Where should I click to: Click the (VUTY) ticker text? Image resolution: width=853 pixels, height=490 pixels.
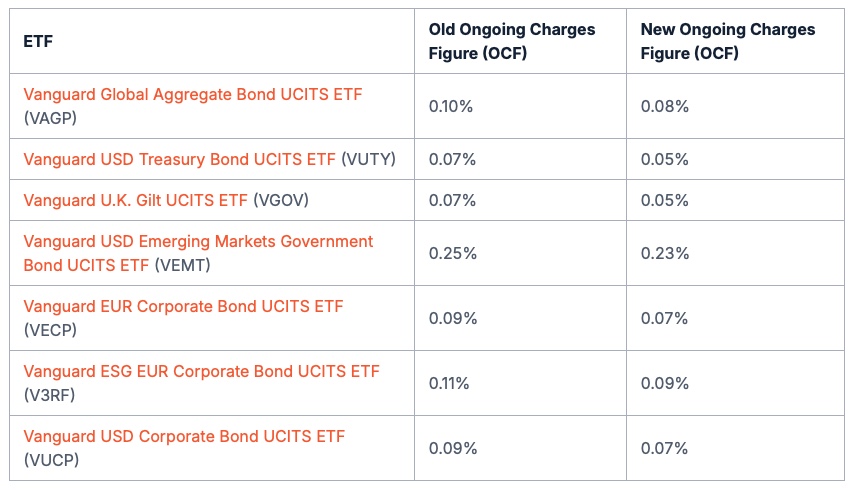pos(368,159)
